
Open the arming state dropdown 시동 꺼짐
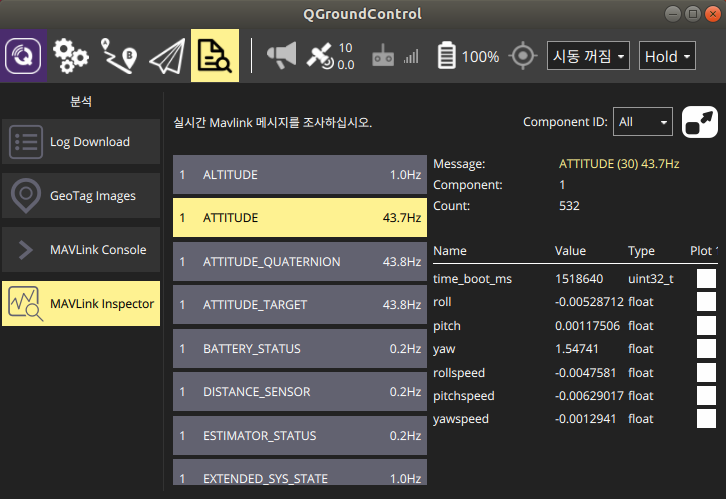point(588,56)
